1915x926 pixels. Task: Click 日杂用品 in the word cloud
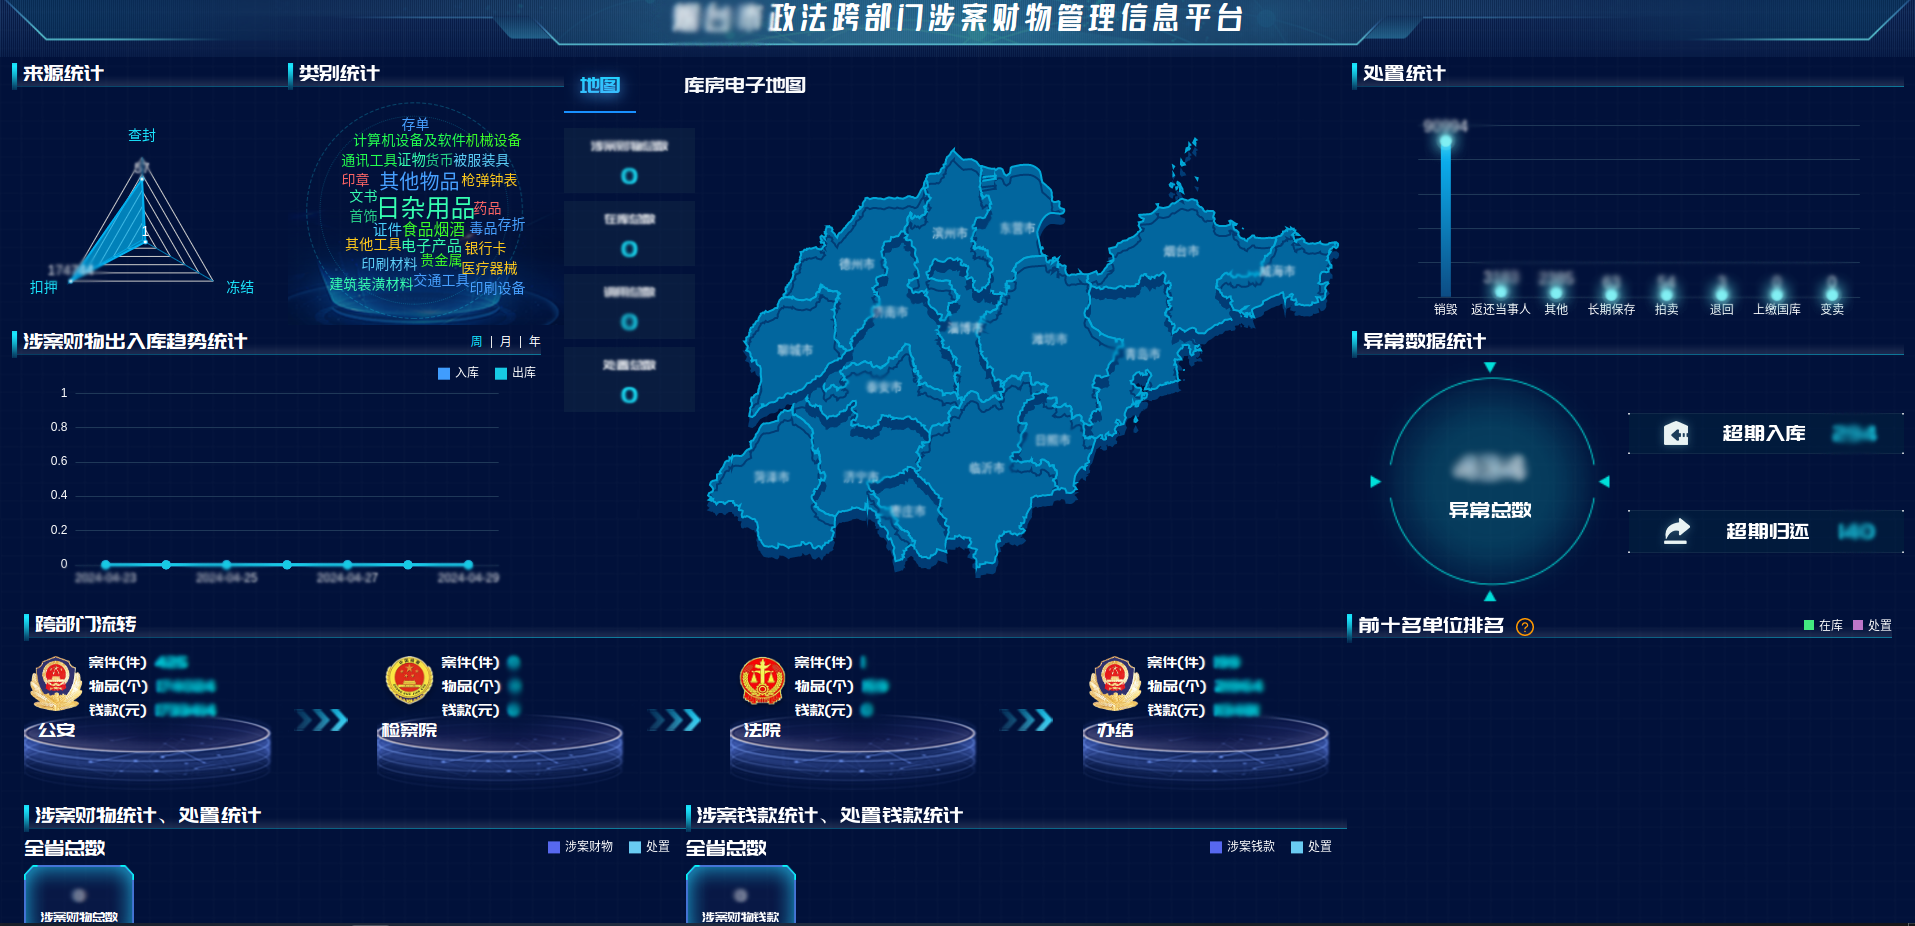coord(425,208)
